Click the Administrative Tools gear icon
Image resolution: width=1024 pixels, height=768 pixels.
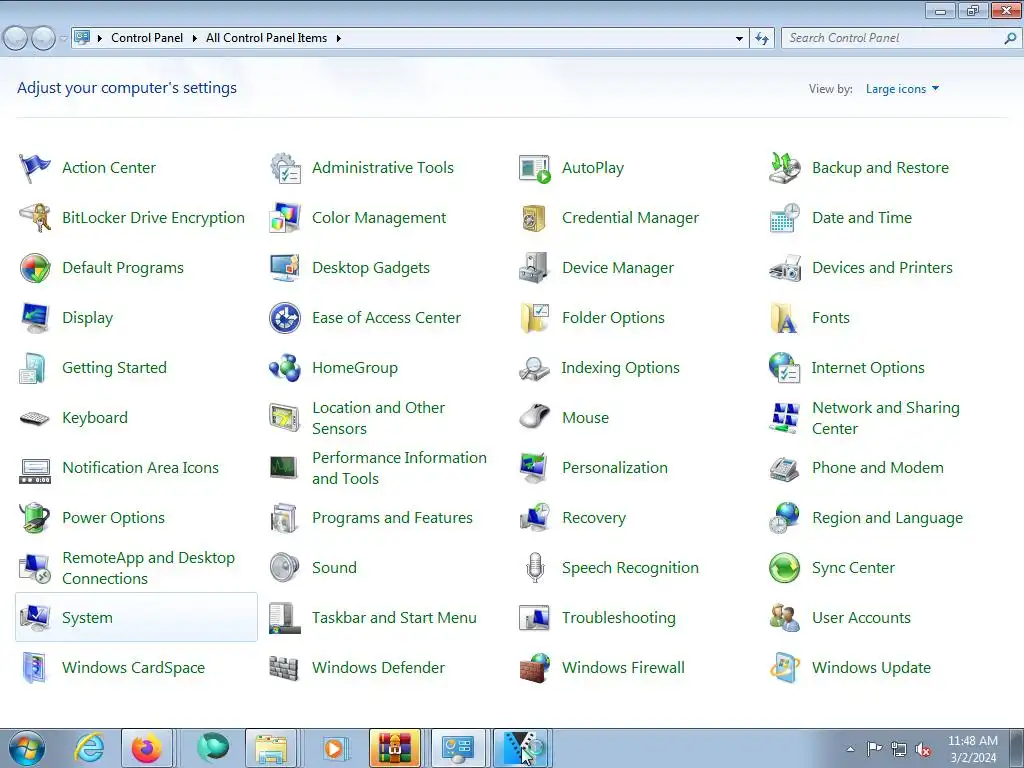click(285, 168)
